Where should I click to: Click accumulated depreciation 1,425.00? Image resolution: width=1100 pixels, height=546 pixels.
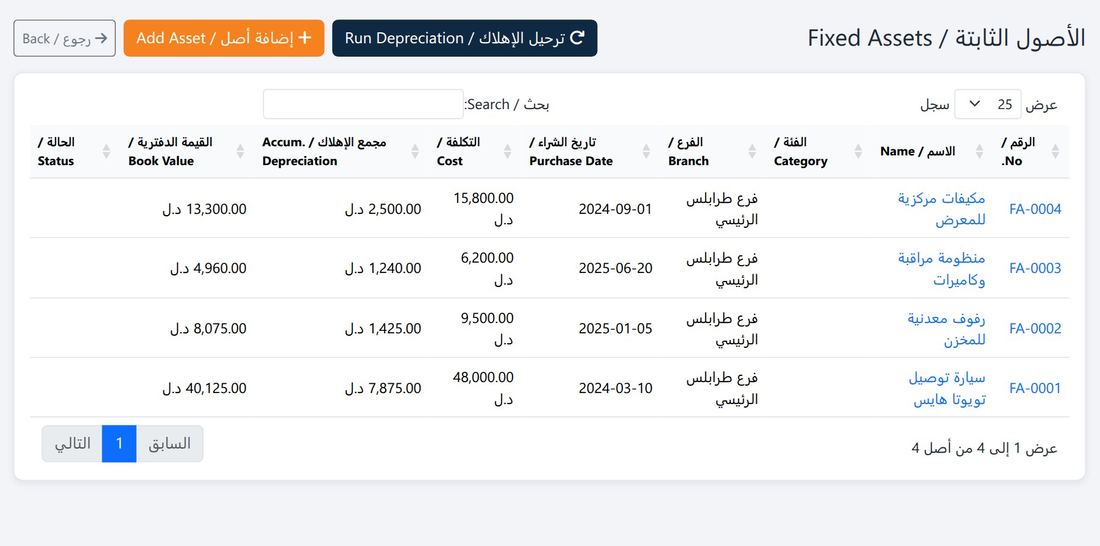point(395,328)
